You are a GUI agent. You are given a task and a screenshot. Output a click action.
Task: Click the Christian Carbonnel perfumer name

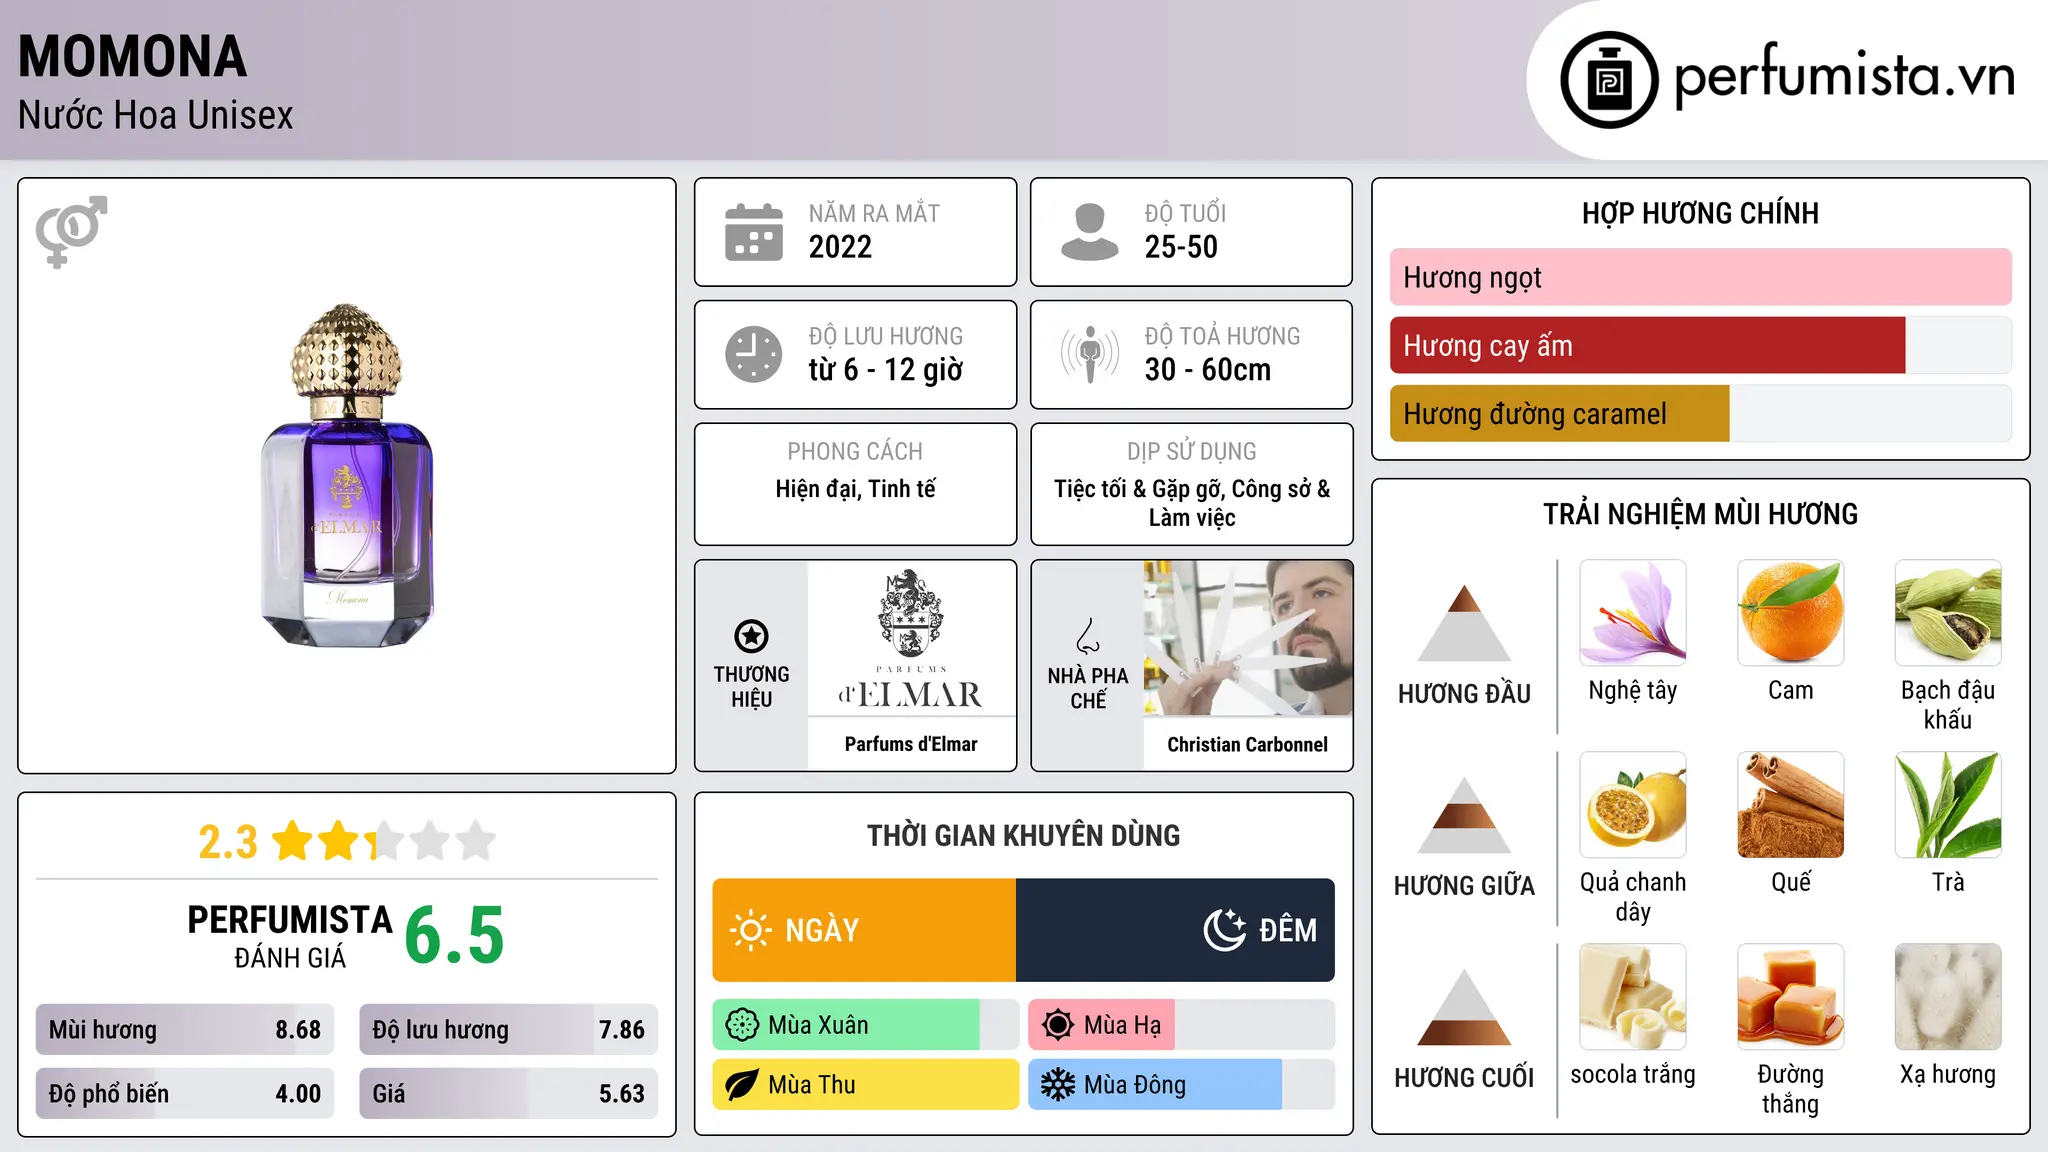pyautogui.click(x=1248, y=744)
